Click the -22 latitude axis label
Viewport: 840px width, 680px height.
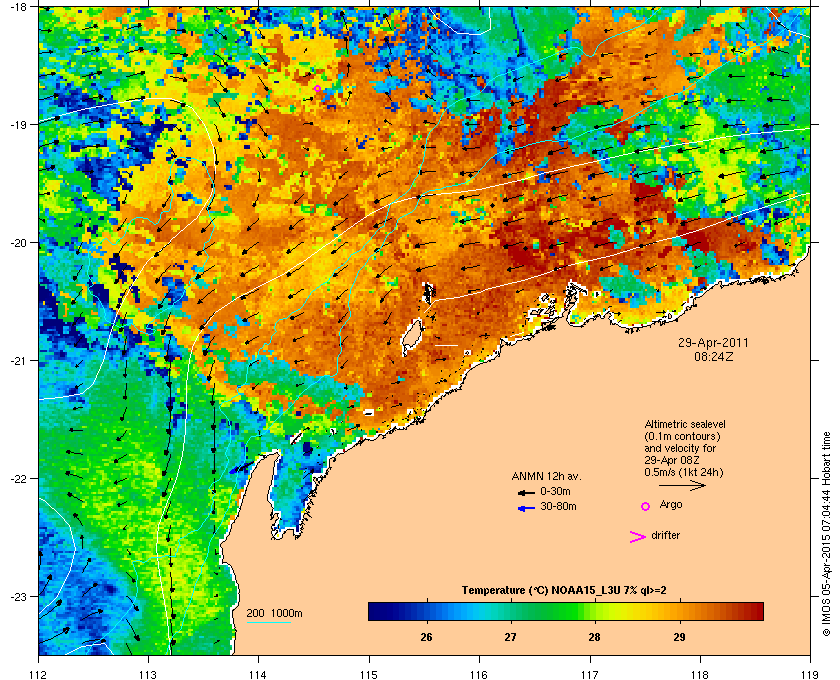tap(19, 479)
